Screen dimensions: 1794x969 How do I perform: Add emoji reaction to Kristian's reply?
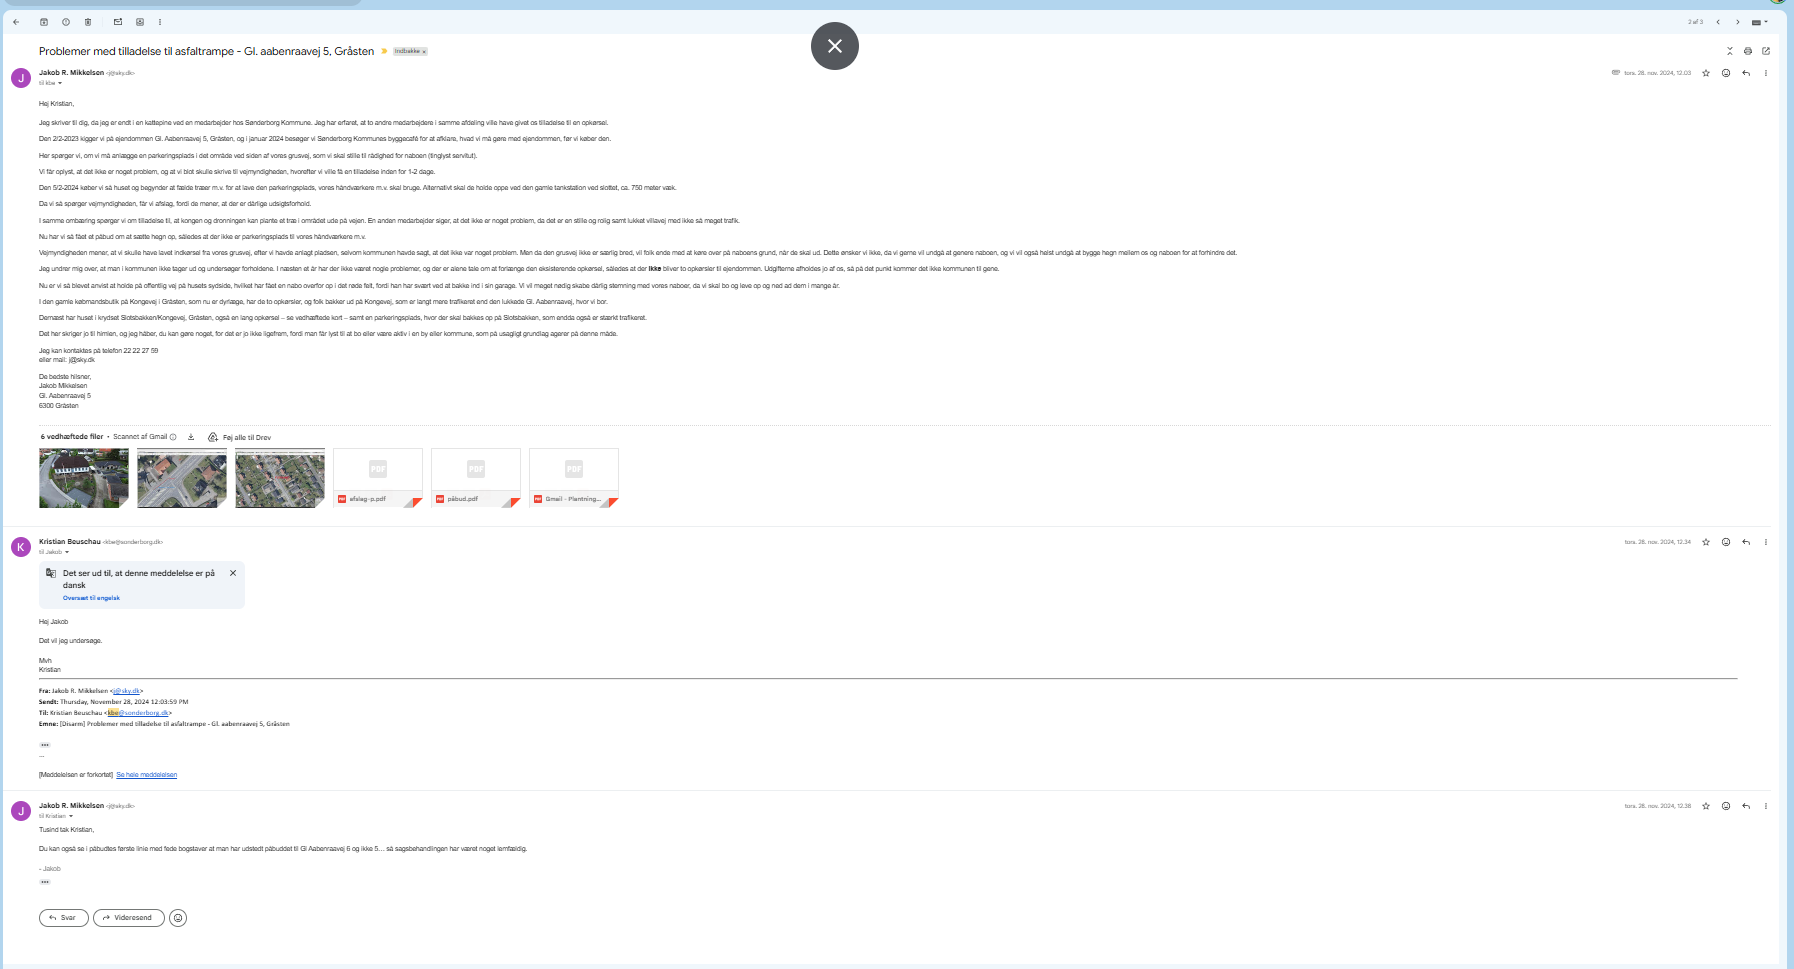(1726, 542)
